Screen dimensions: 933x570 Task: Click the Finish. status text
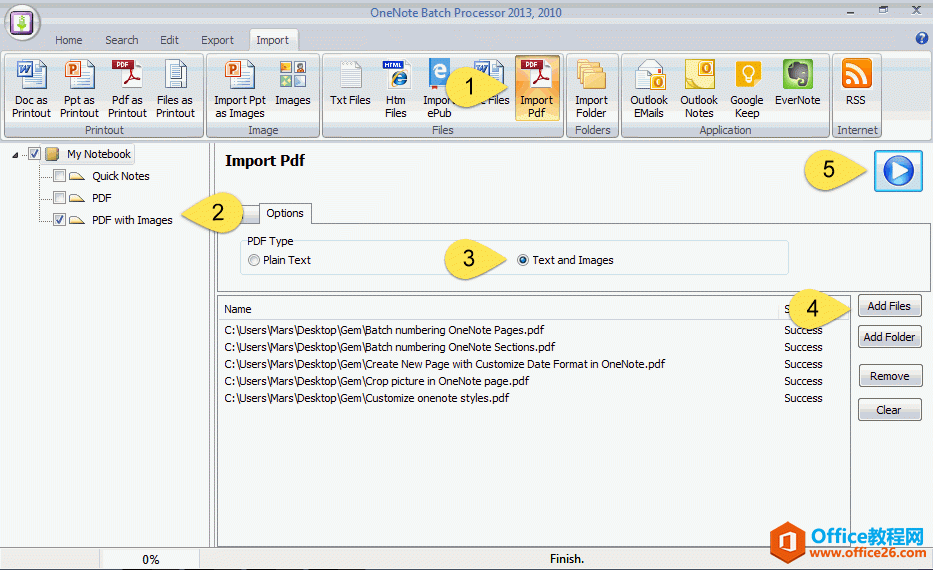click(566, 559)
